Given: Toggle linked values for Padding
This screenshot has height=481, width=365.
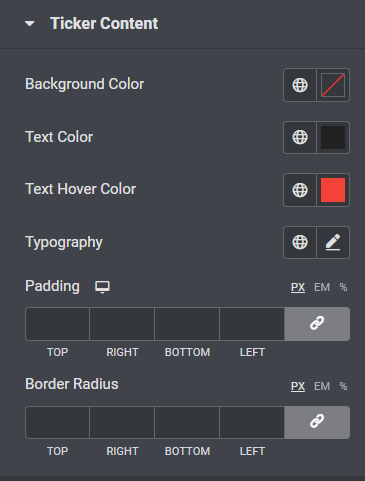Looking at the screenshot, I should (x=317, y=324).
